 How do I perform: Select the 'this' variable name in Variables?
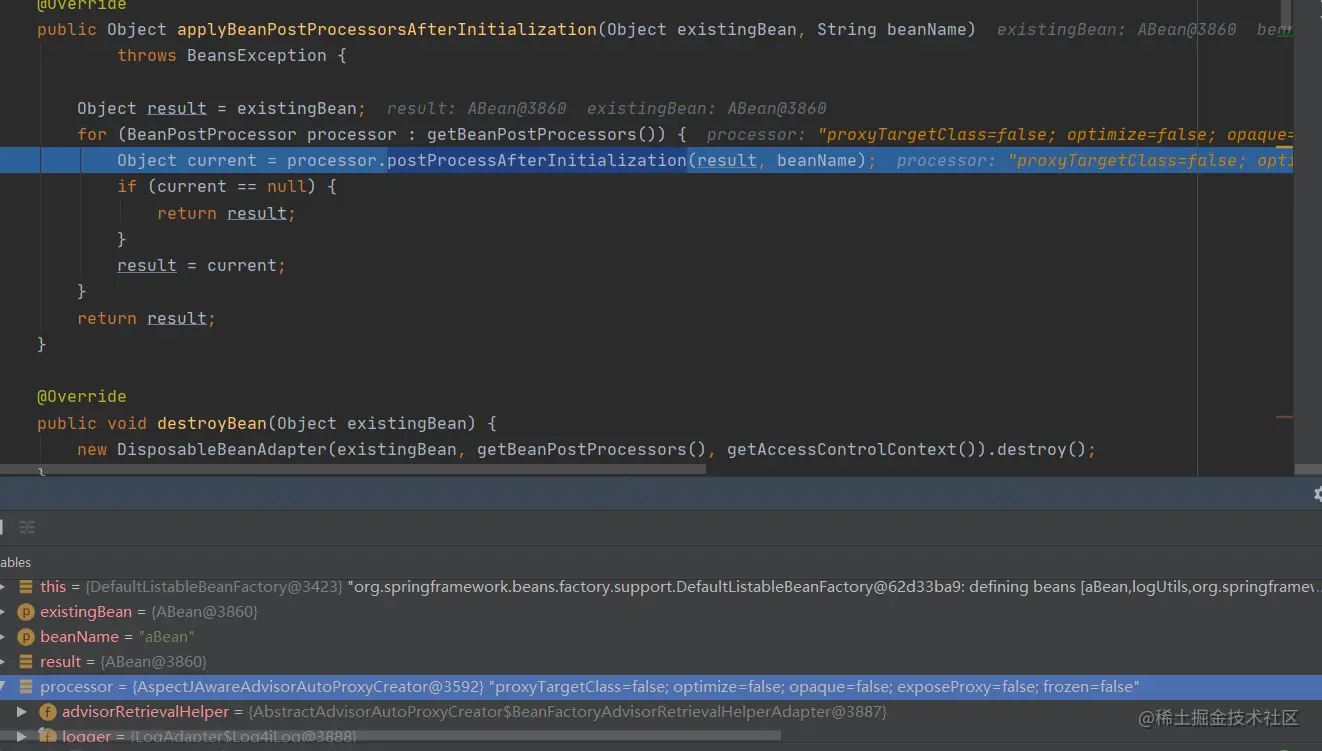coord(53,587)
